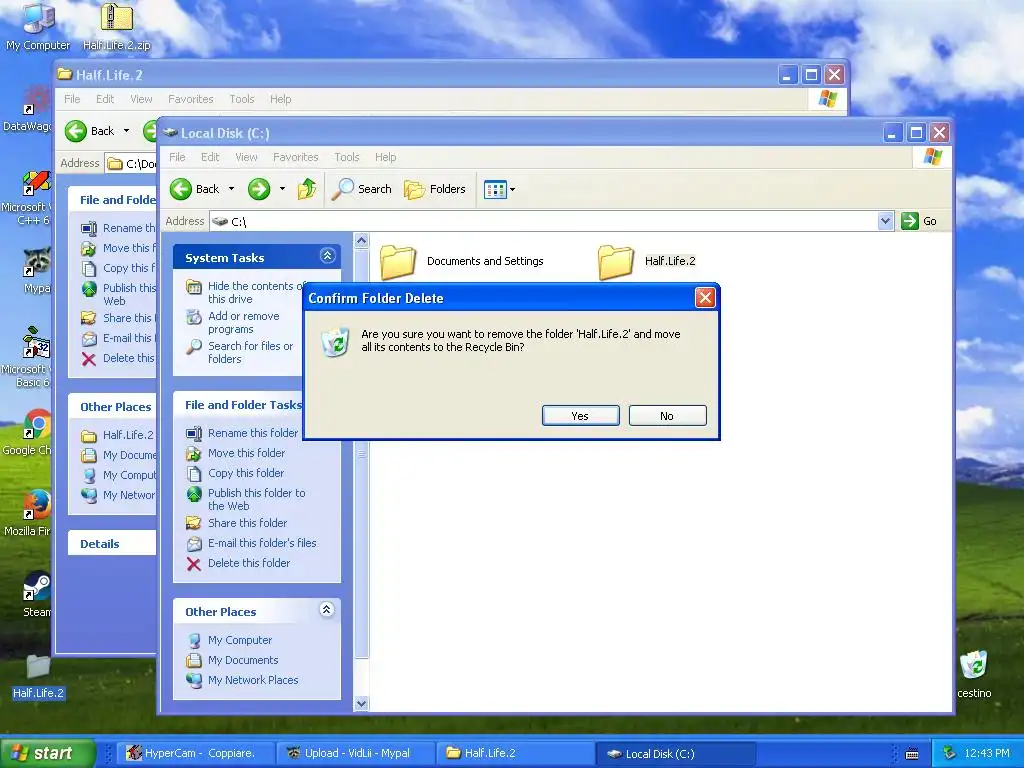
Task: Open File menu in Half.Life.2 window
Action: (72, 99)
